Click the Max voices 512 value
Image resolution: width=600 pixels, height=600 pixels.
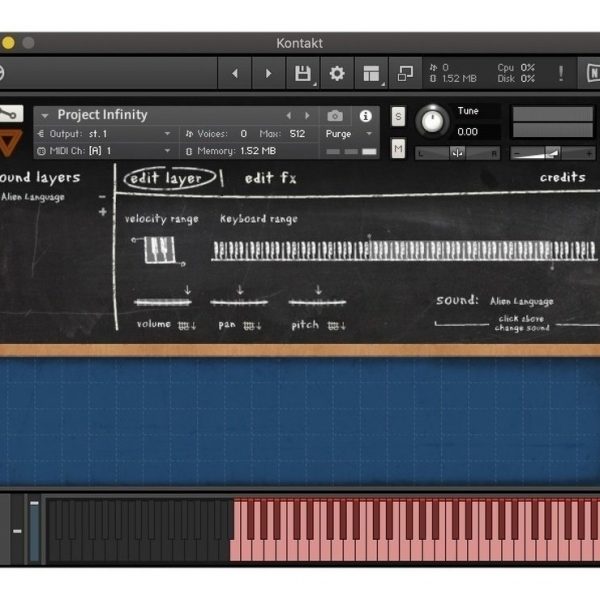pyautogui.click(x=297, y=134)
